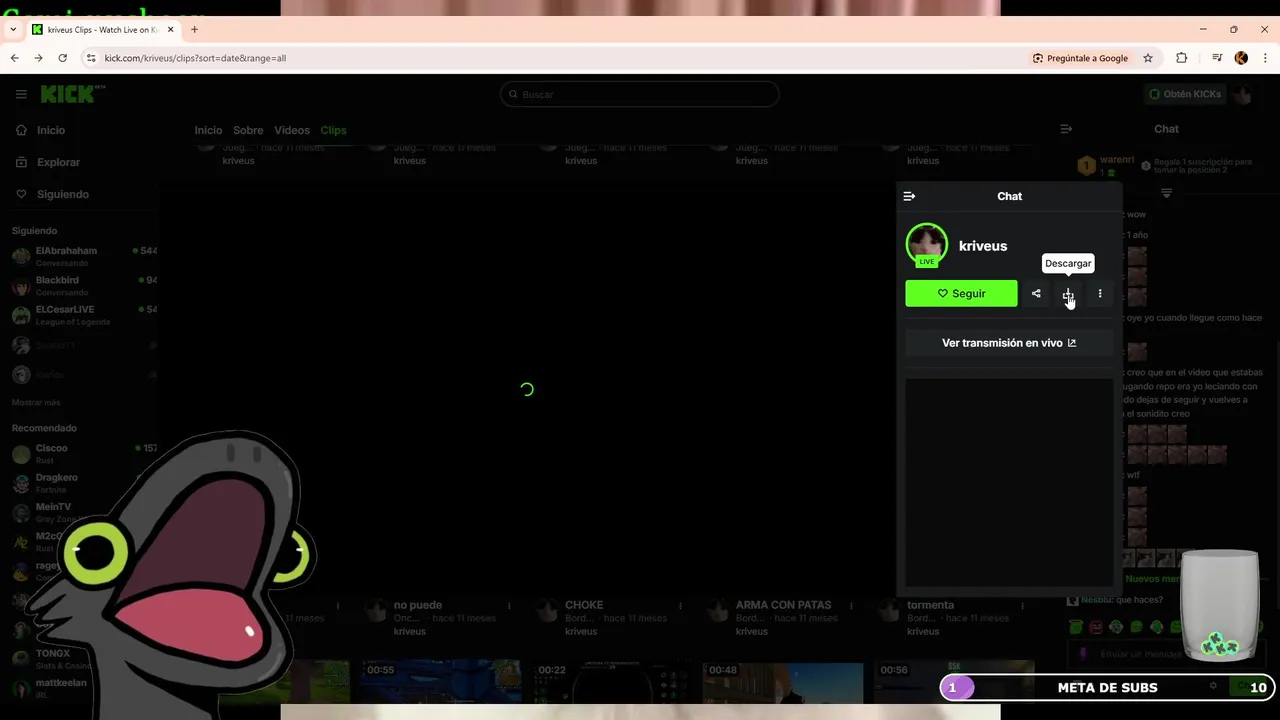Click the Descargar download icon
The image size is (1280, 720).
coord(1068,294)
